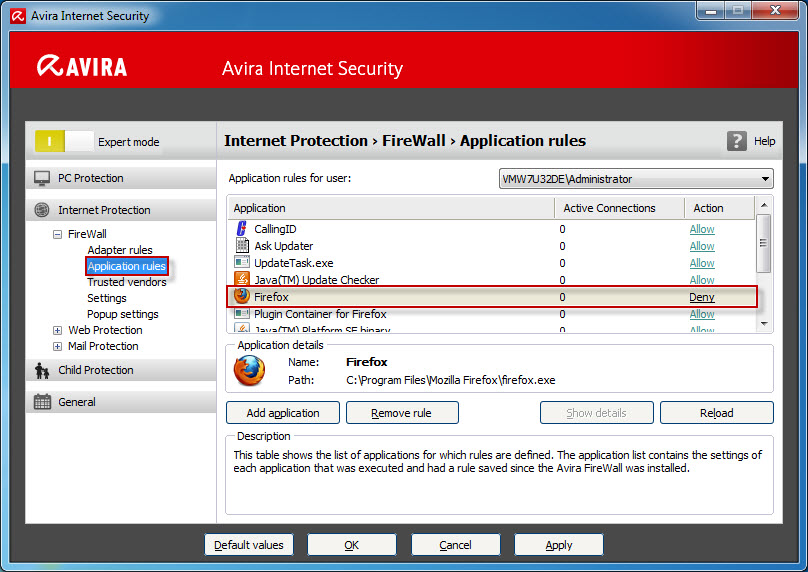Click the Apply button

click(559, 545)
